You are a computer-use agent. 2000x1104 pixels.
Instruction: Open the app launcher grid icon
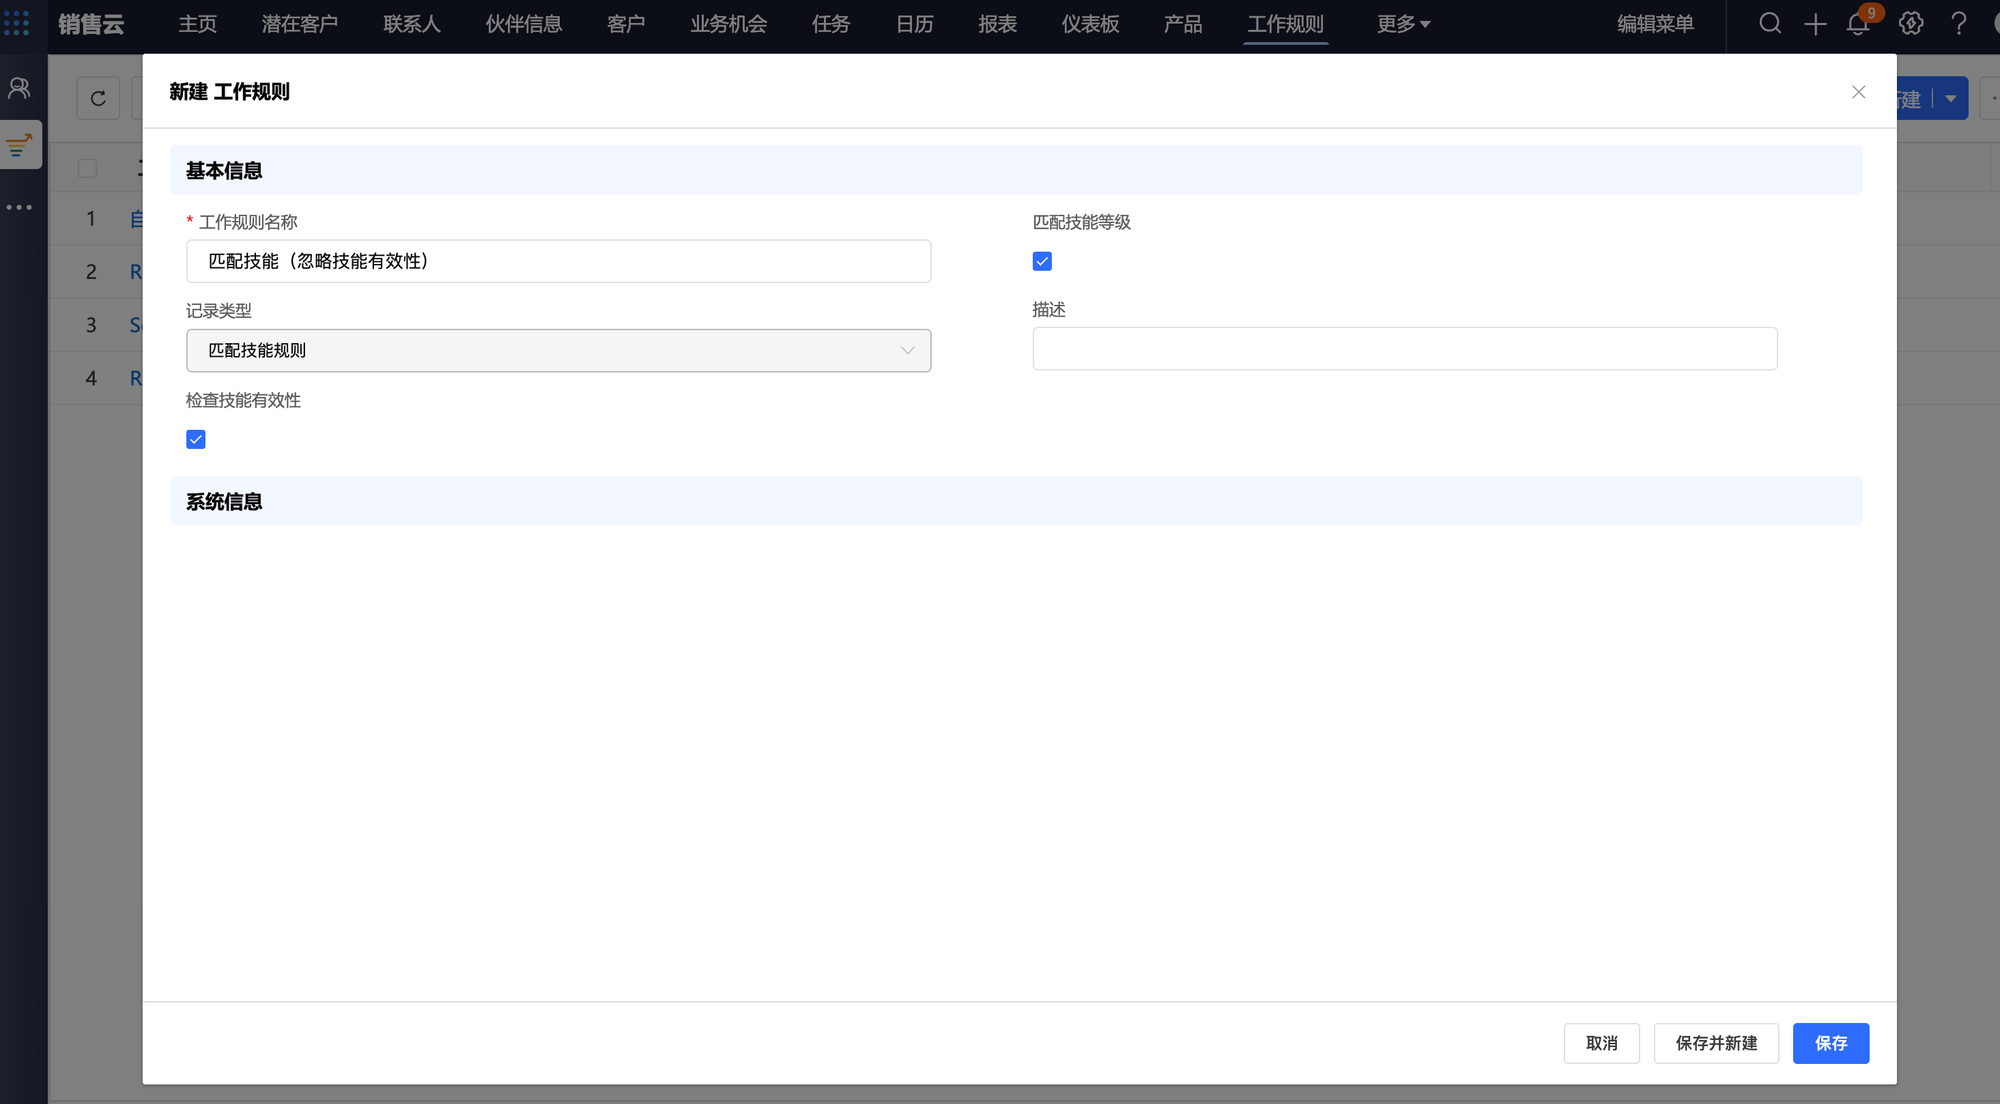(17, 22)
